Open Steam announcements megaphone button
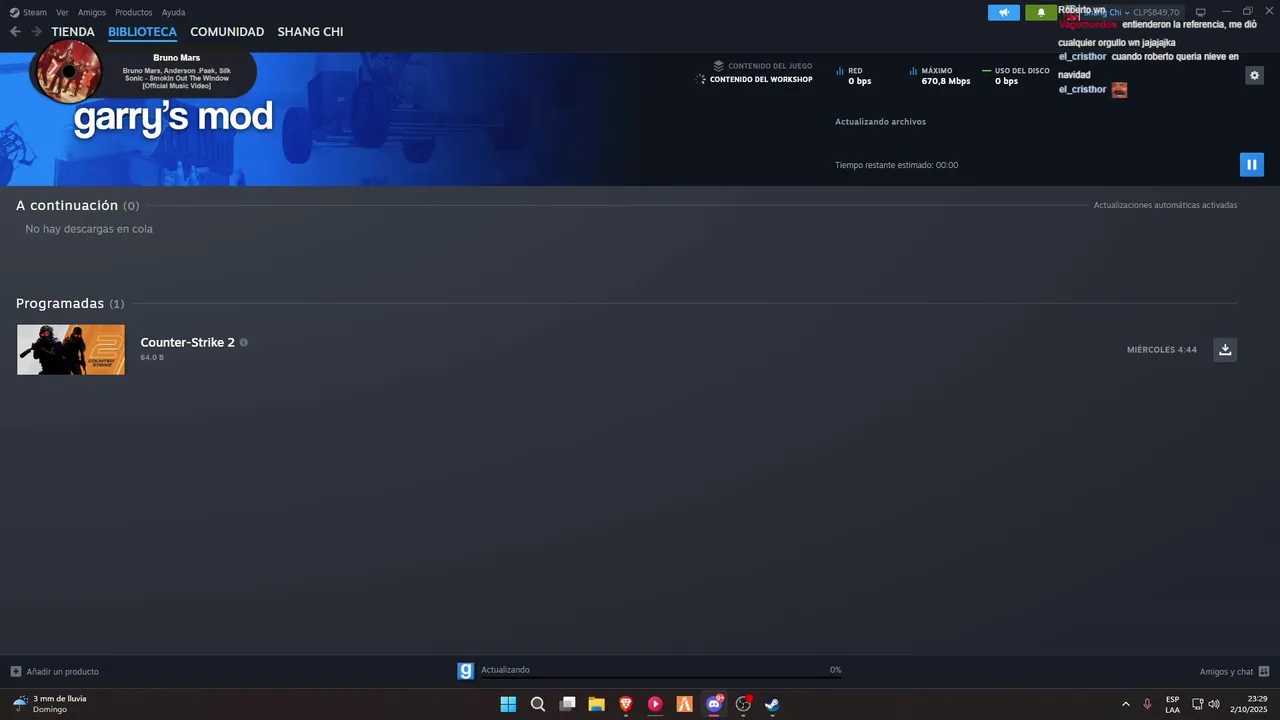Viewport: 1280px width, 720px height. pyautogui.click(x=1004, y=12)
